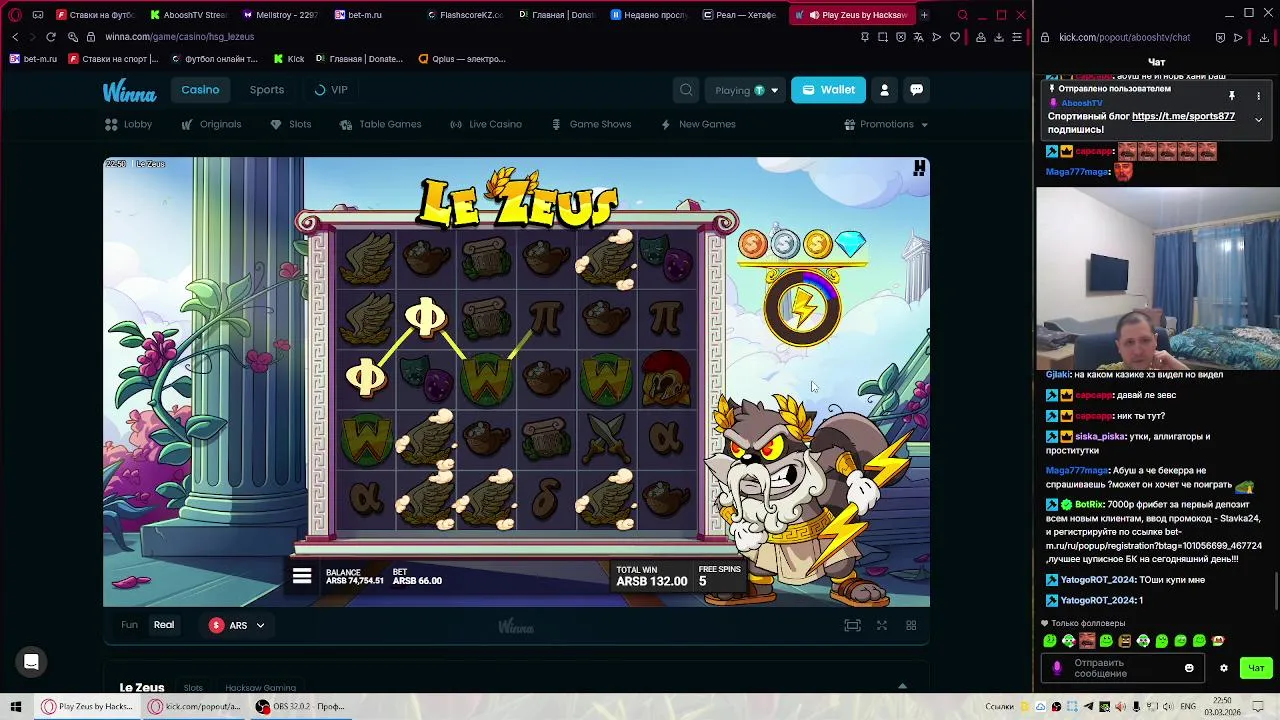Go to Lobby category
The width and height of the screenshot is (1280, 720).
(129, 124)
